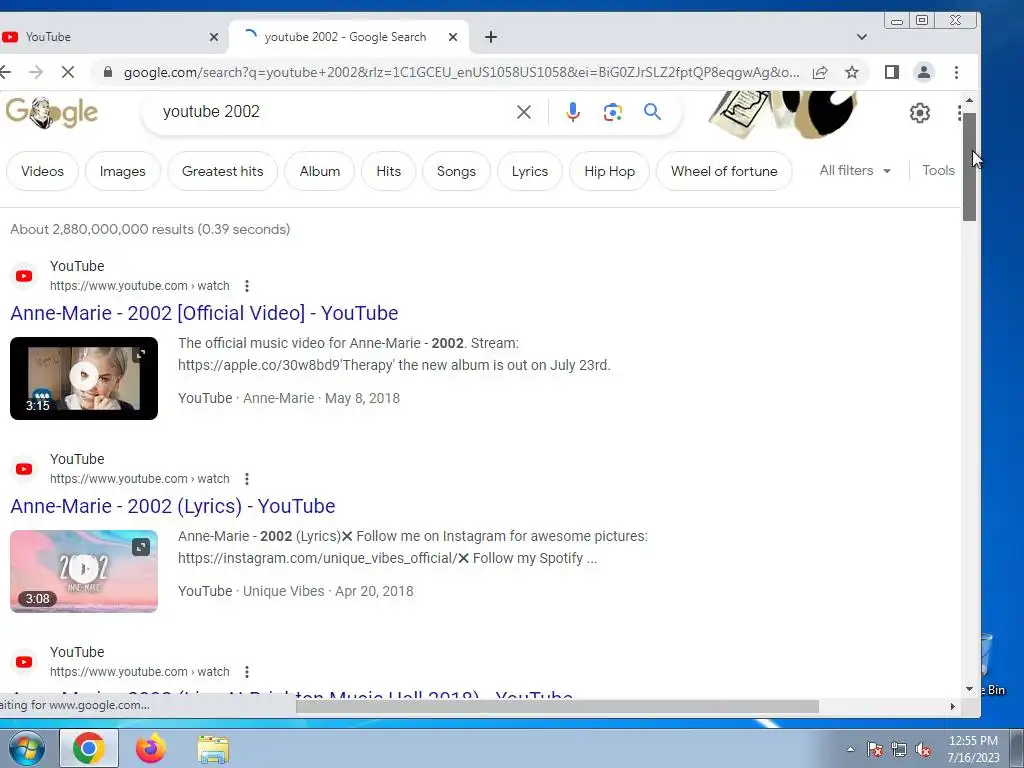This screenshot has width=1024, height=768.
Task: Apply the Hip Hop filter chip
Action: tap(609, 171)
